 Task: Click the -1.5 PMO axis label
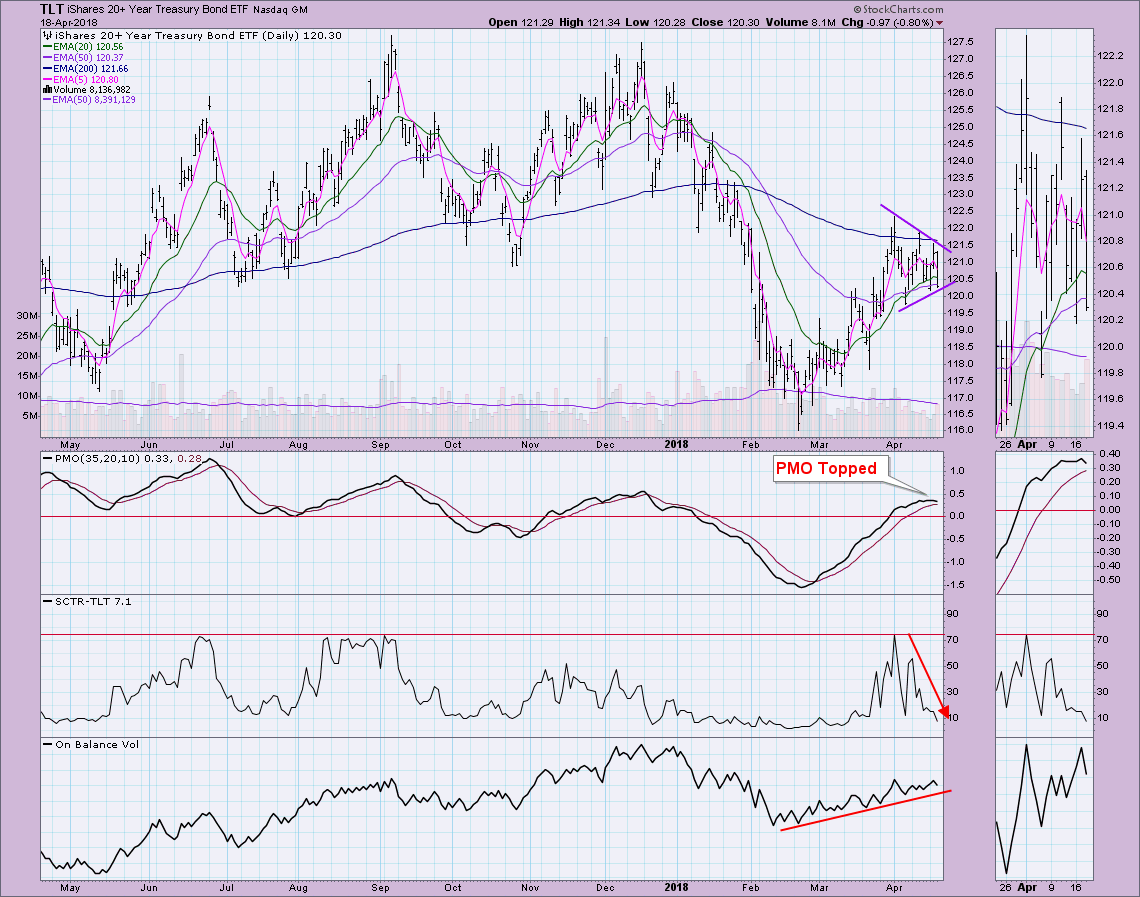[x=957, y=584]
